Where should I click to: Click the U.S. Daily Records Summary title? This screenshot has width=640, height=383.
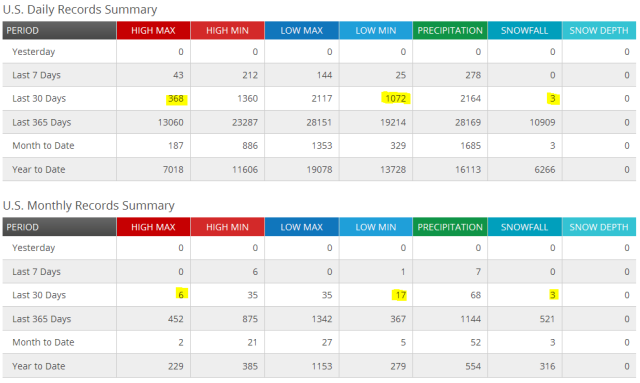pos(80,9)
